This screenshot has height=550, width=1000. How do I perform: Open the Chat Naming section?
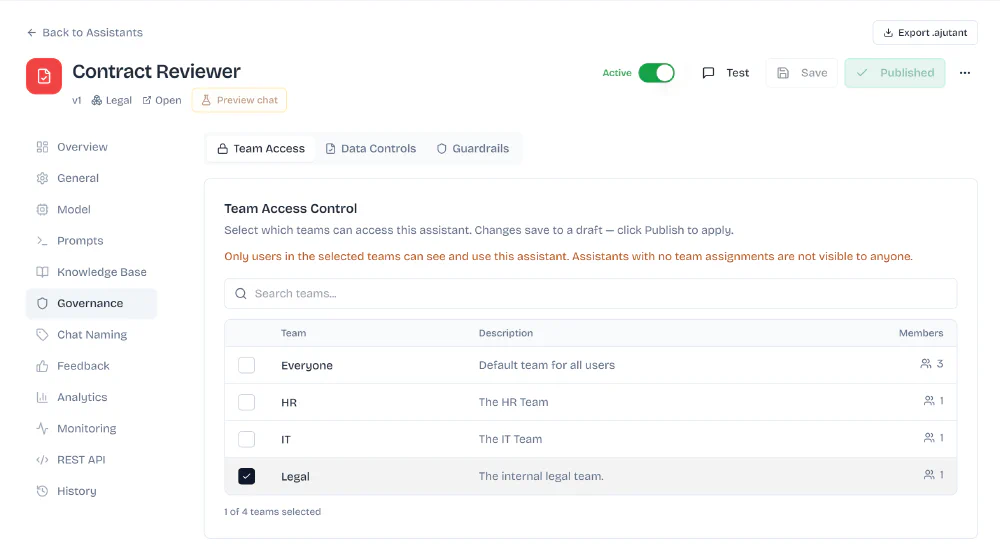click(x=91, y=334)
